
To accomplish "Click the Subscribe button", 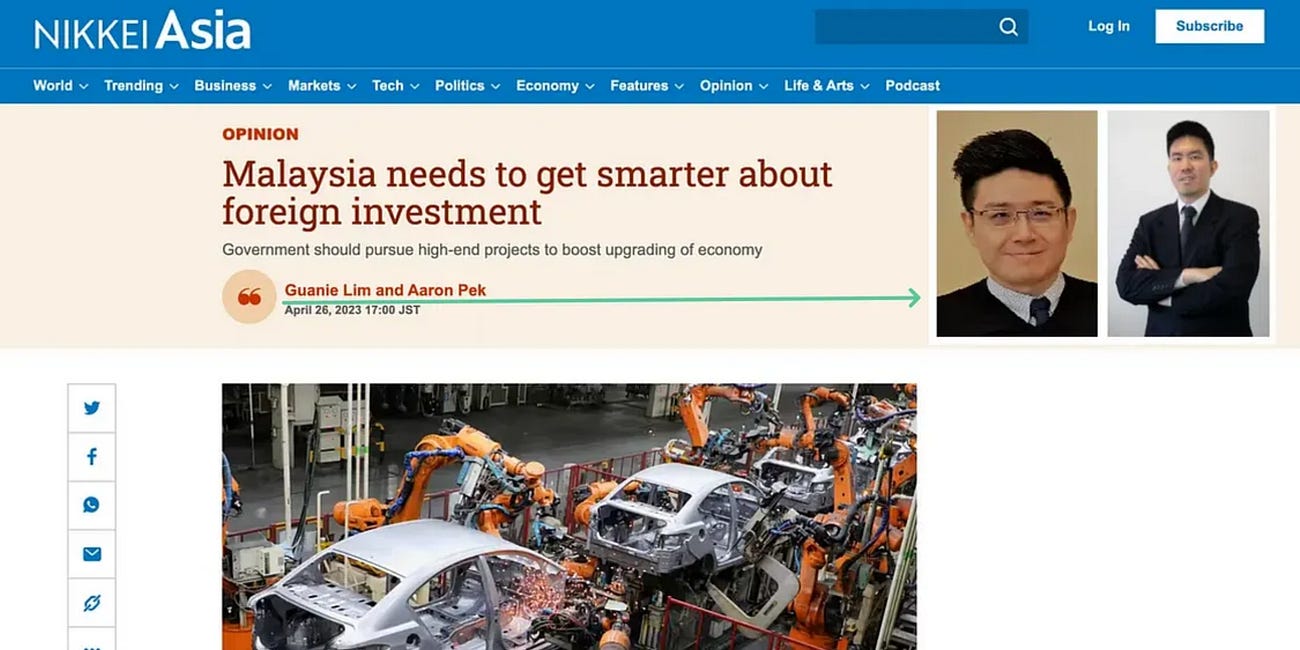I will 1209,26.
